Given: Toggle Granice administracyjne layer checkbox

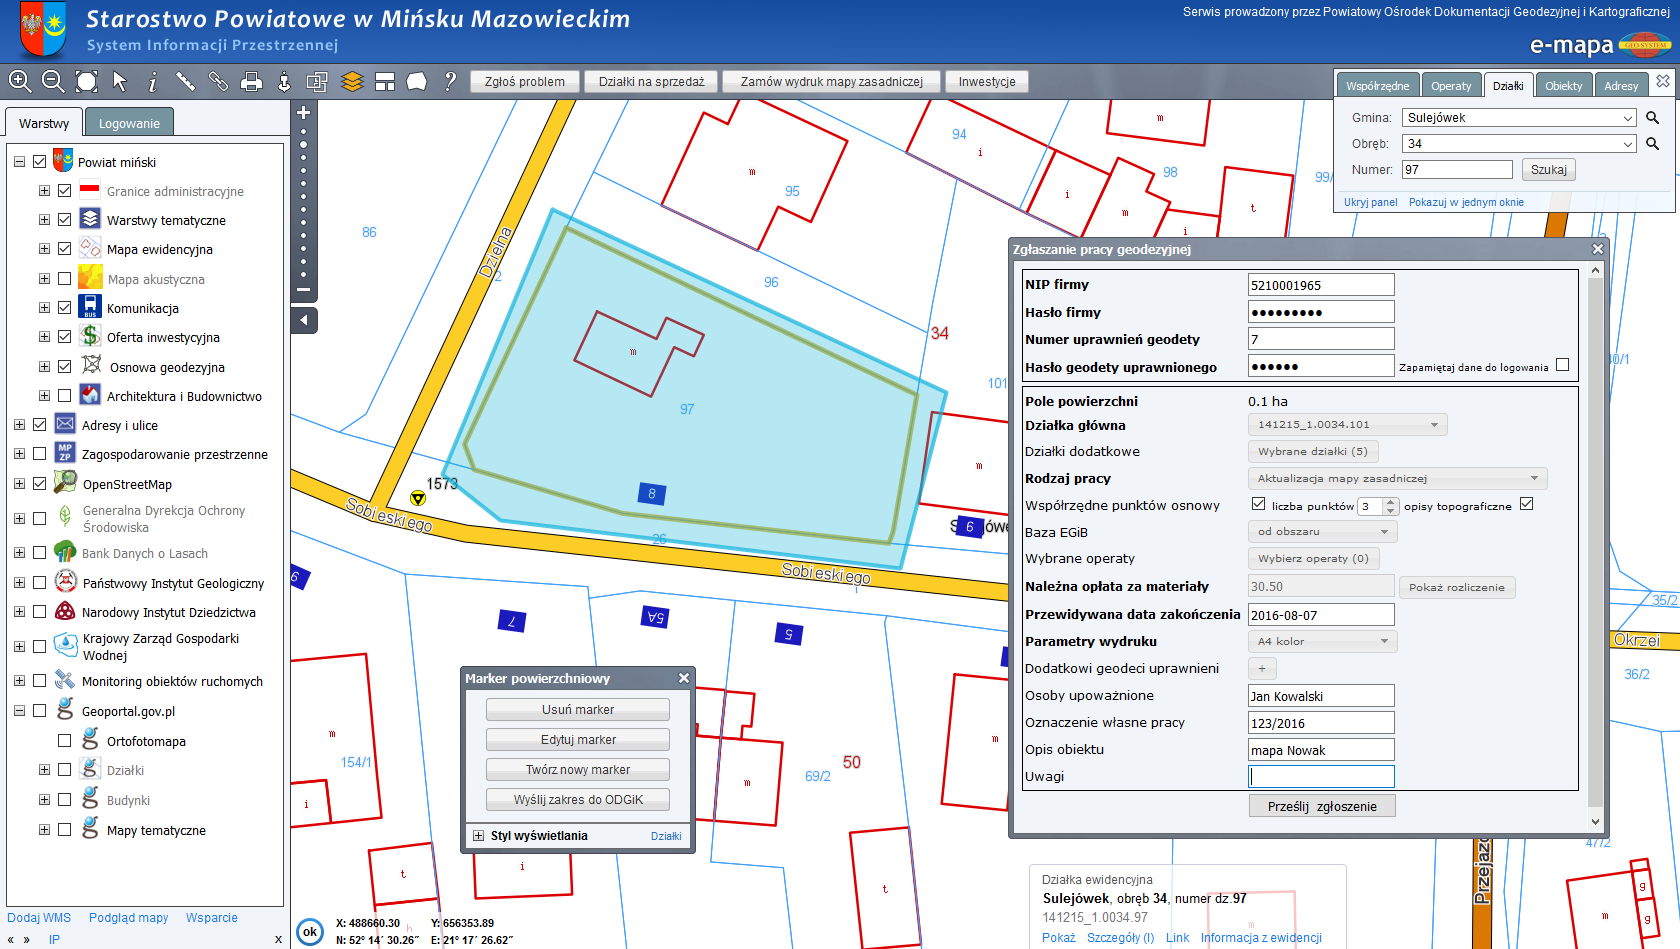Looking at the screenshot, I should pos(65,191).
